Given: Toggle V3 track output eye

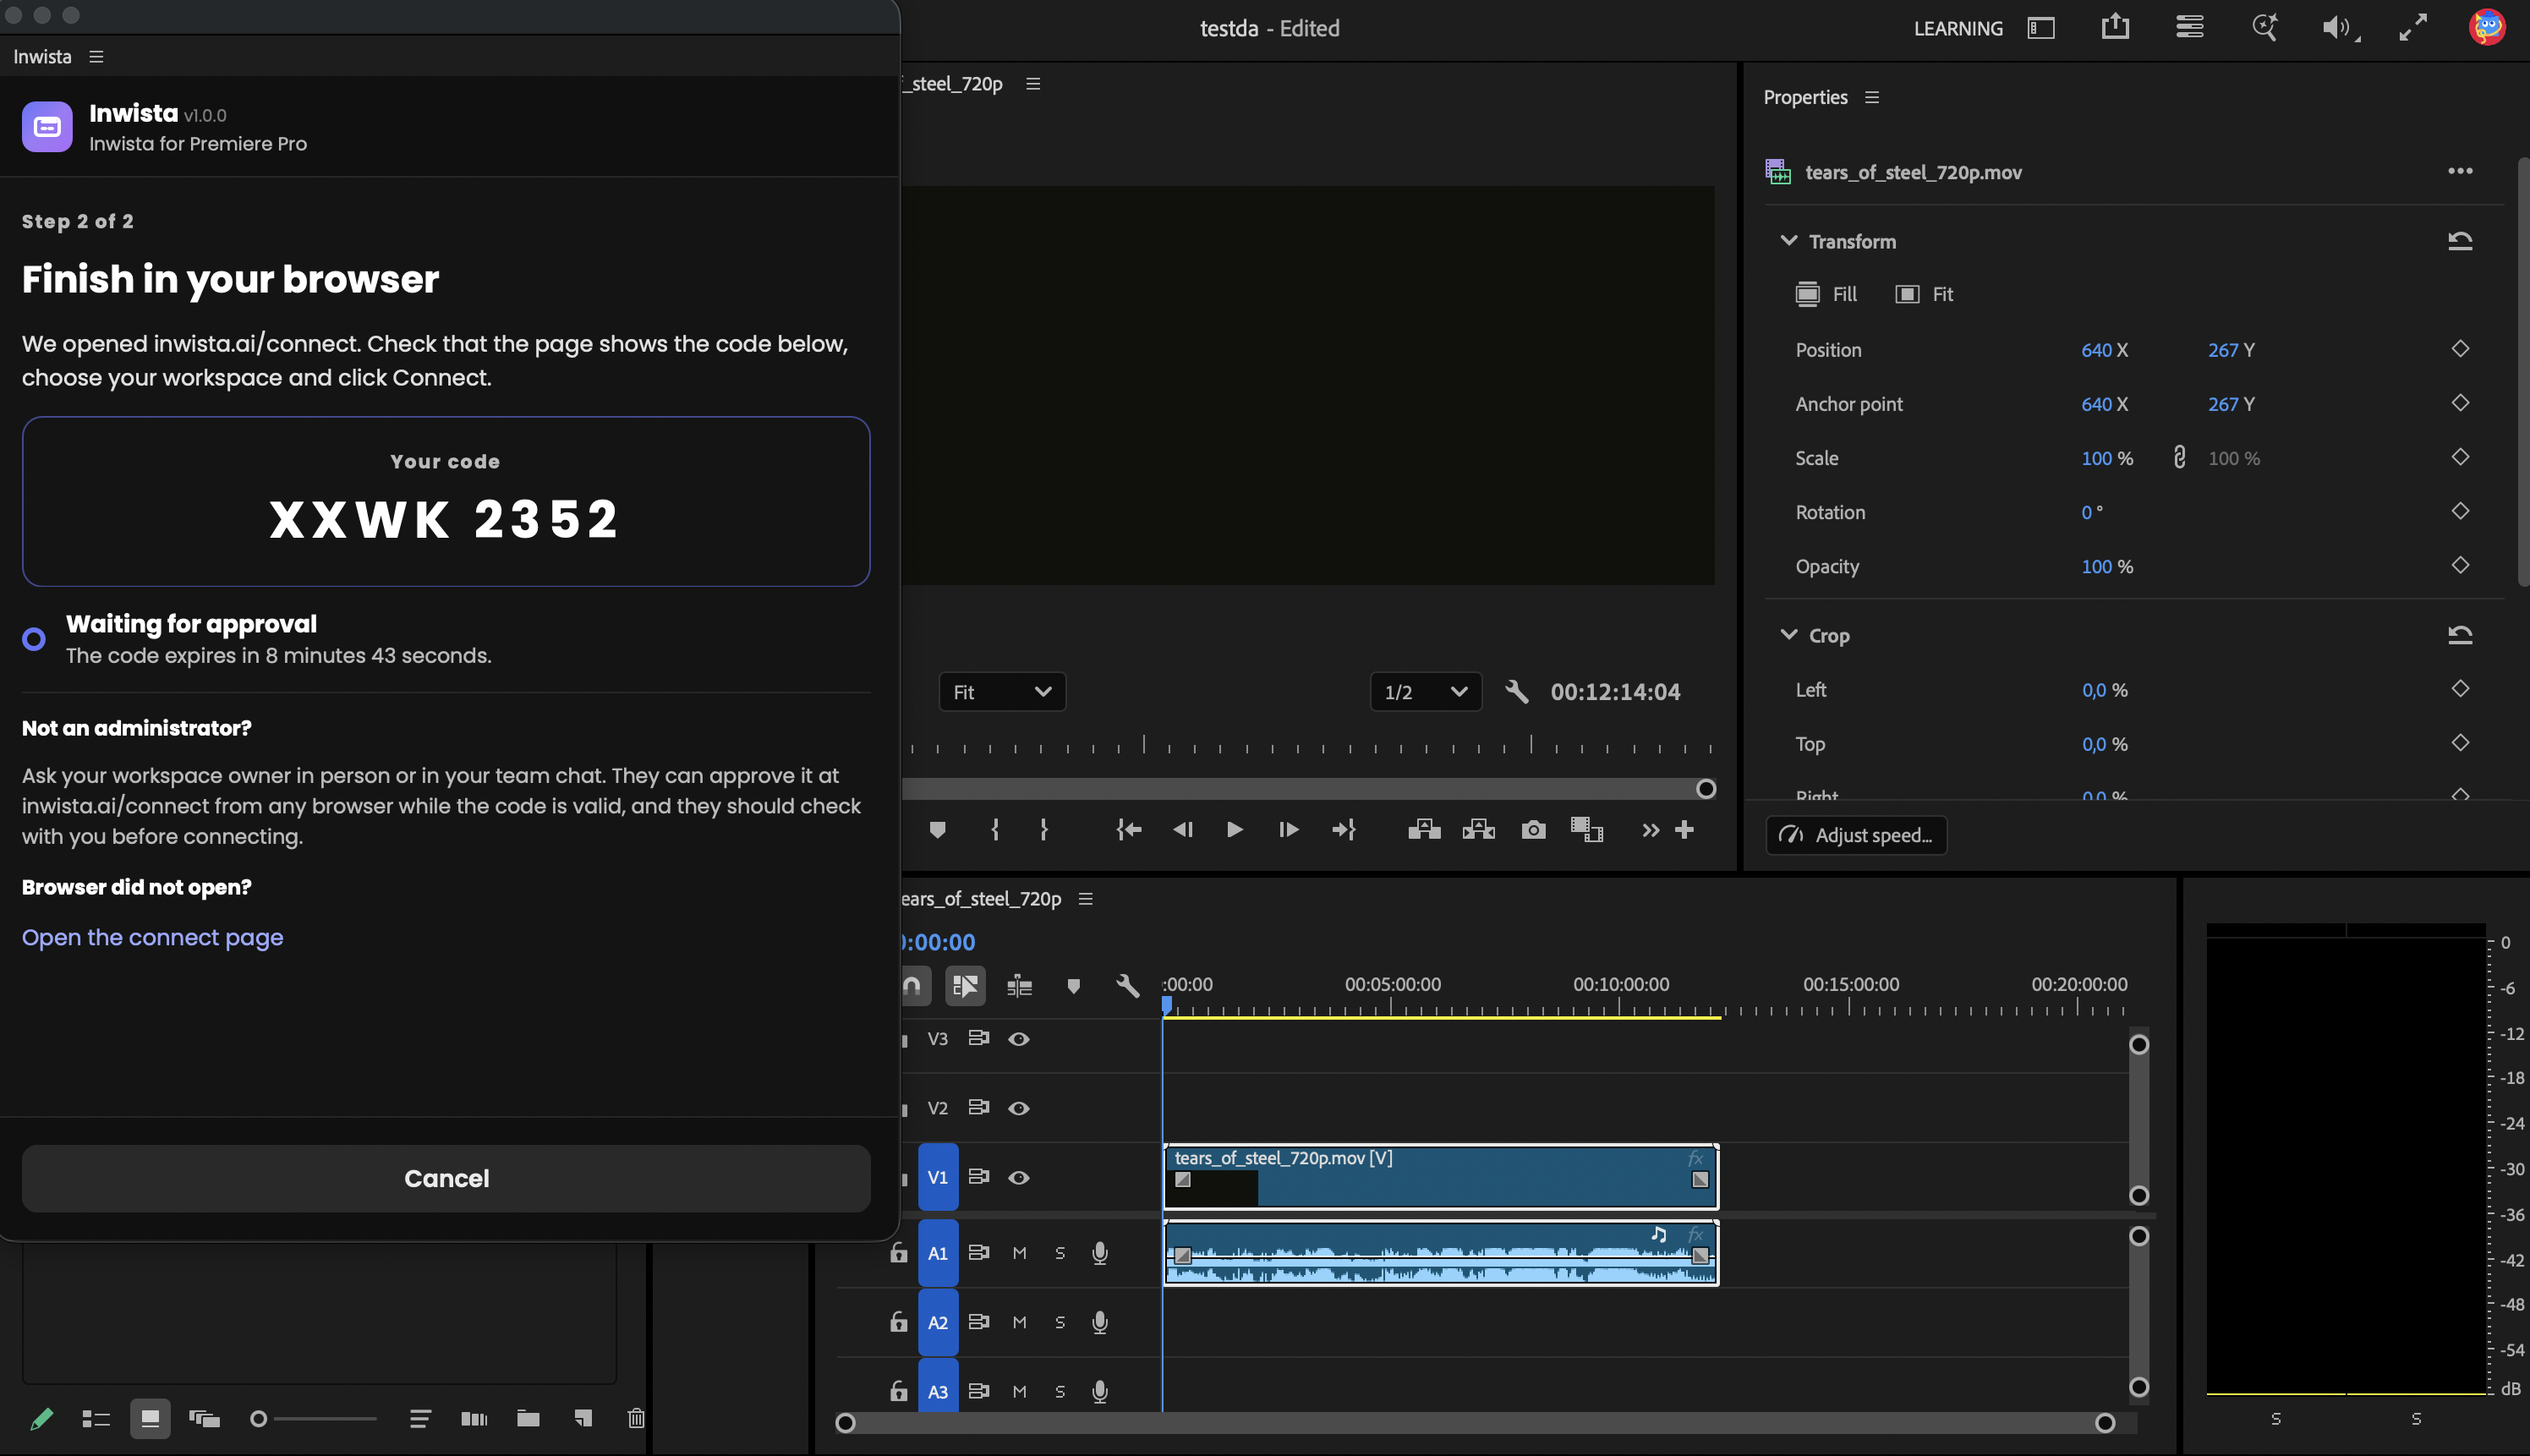Looking at the screenshot, I should [x=1018, y=1039].
